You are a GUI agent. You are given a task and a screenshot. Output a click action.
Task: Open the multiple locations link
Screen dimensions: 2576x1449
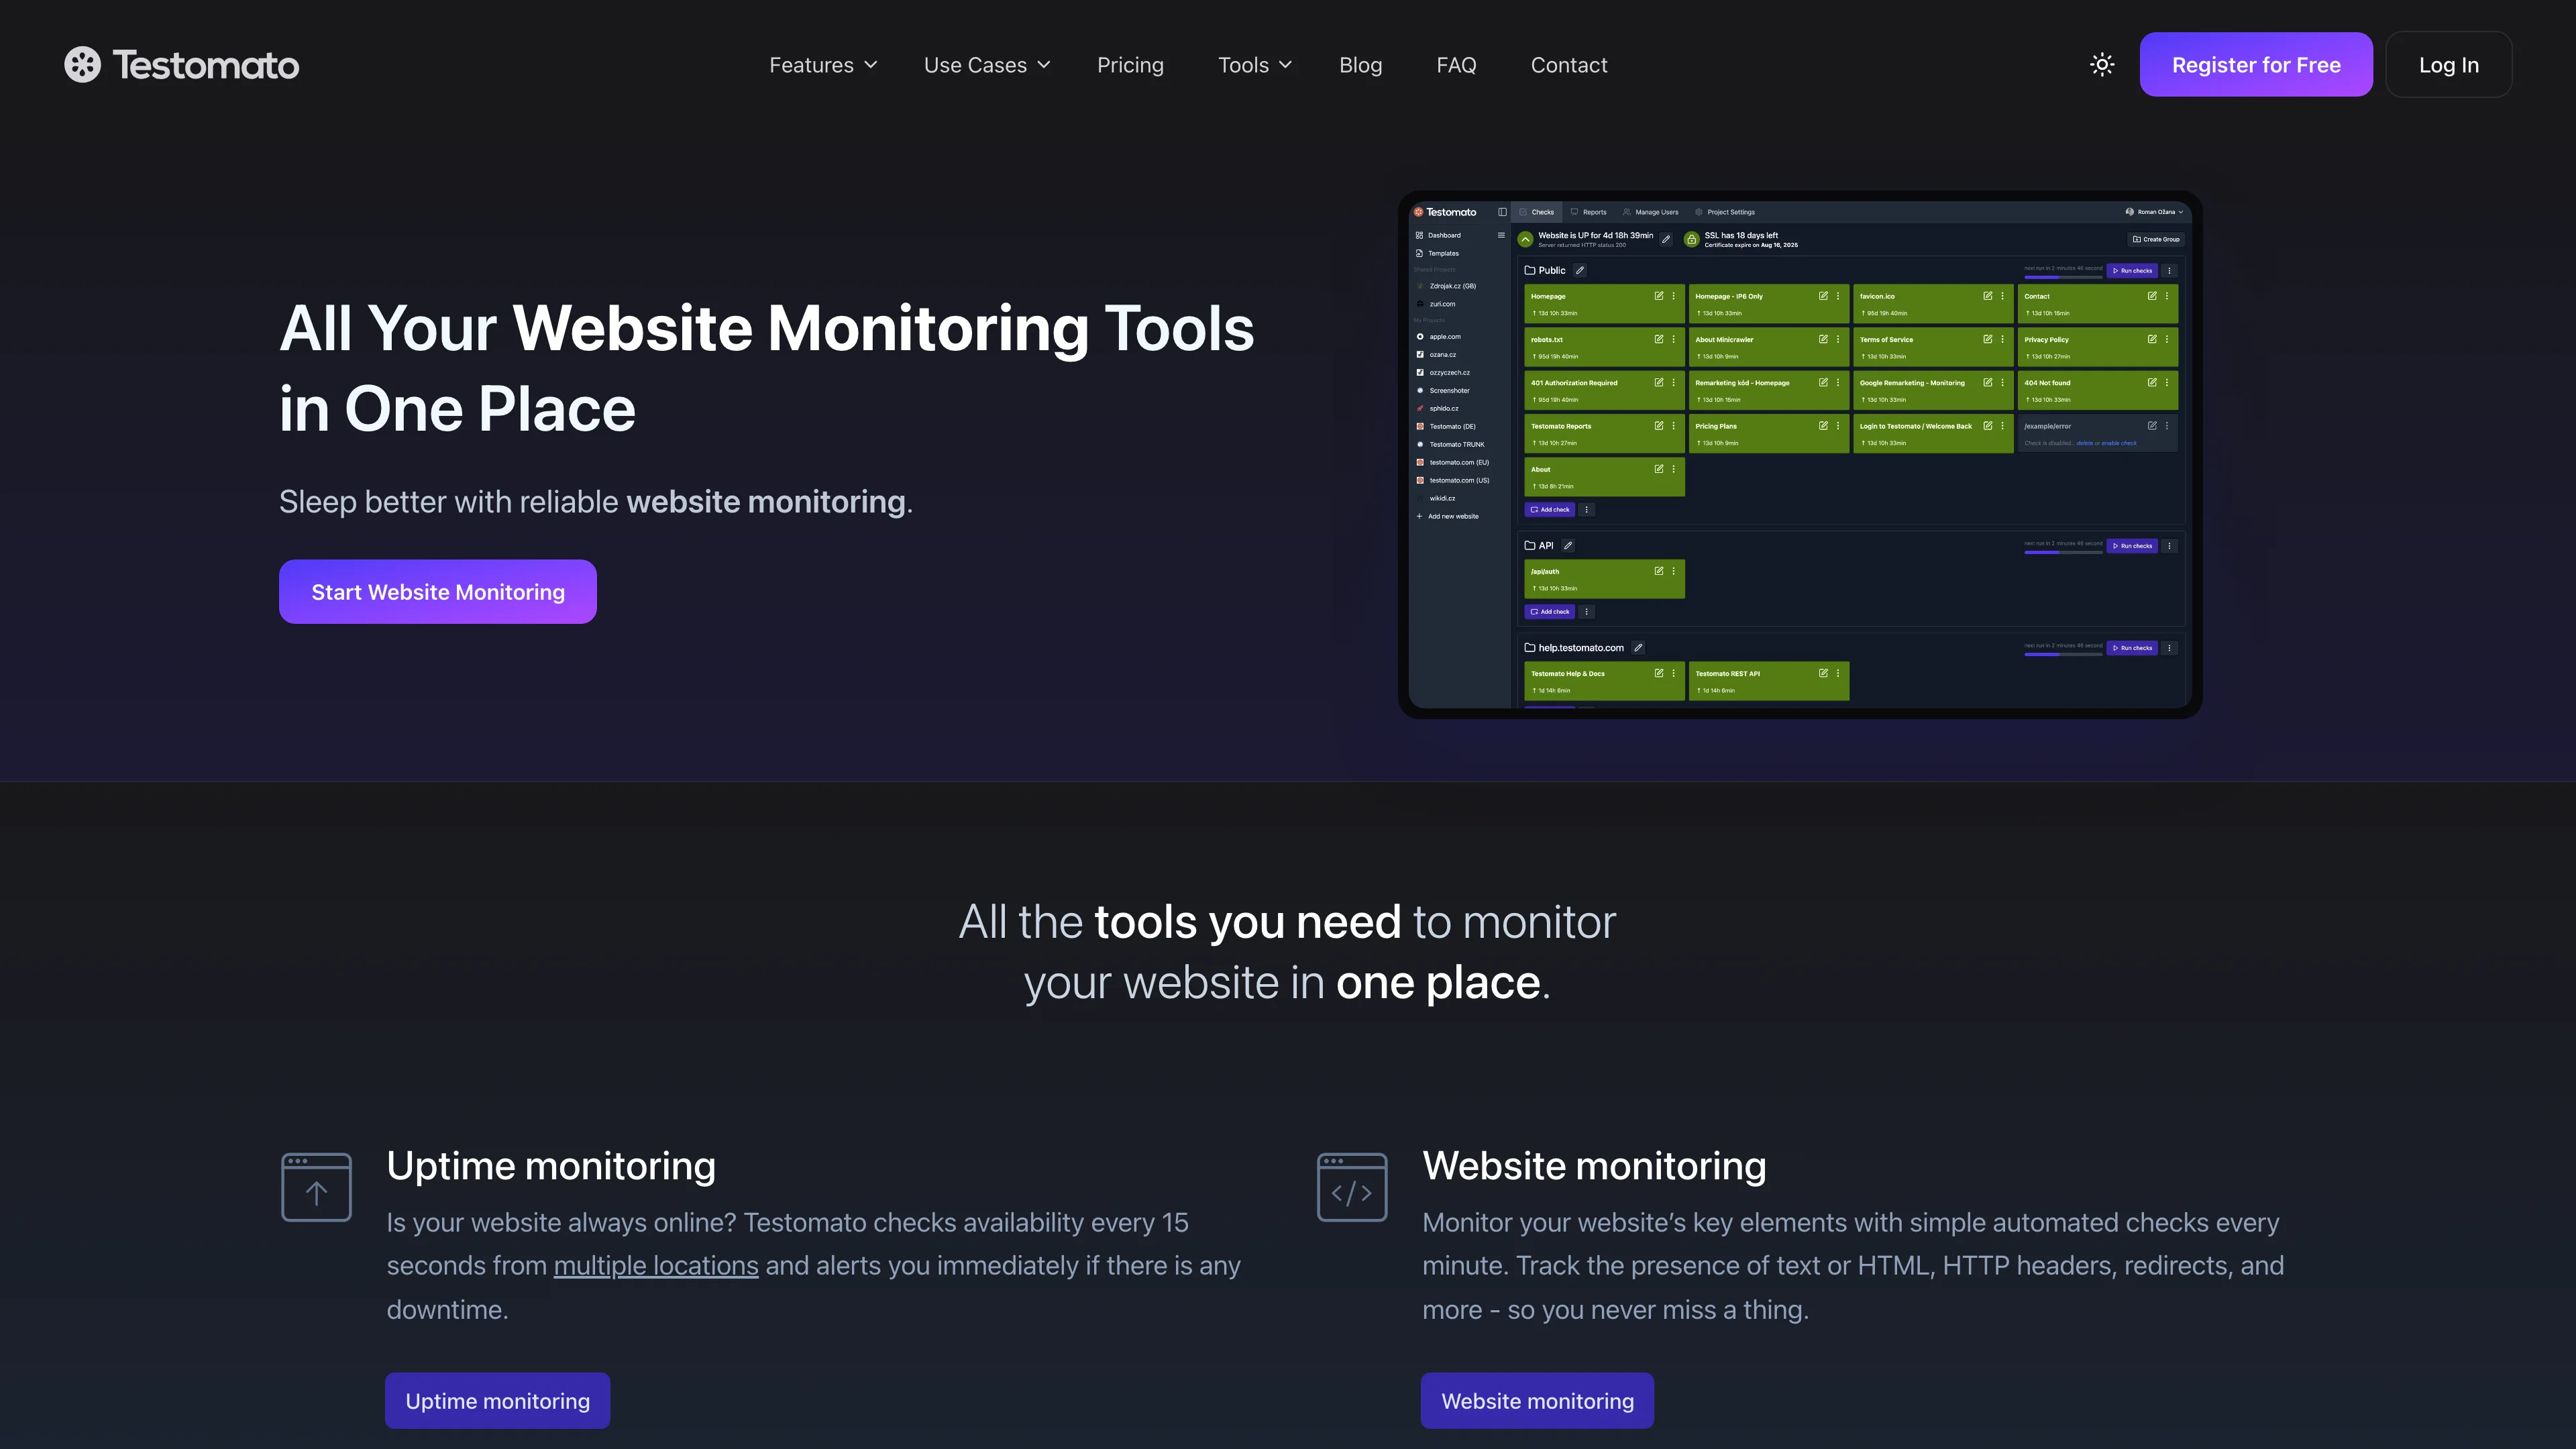click(x=656, y=1265)
